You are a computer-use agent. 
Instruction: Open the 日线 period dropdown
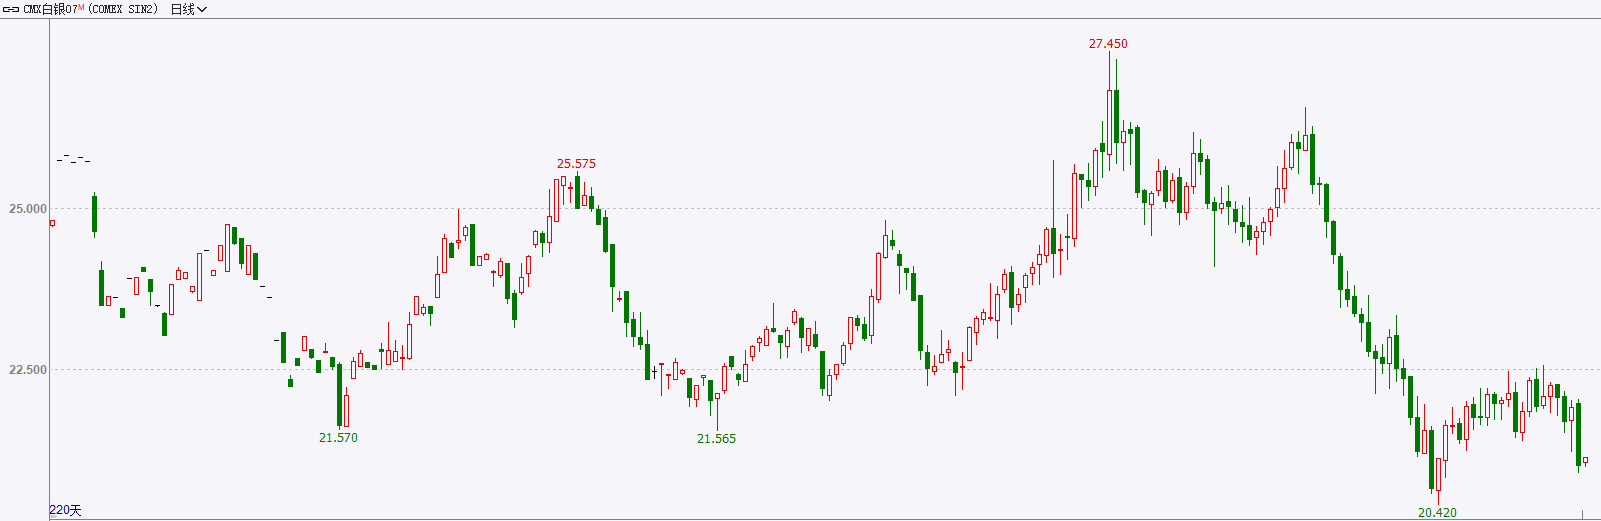click(189, 9)
